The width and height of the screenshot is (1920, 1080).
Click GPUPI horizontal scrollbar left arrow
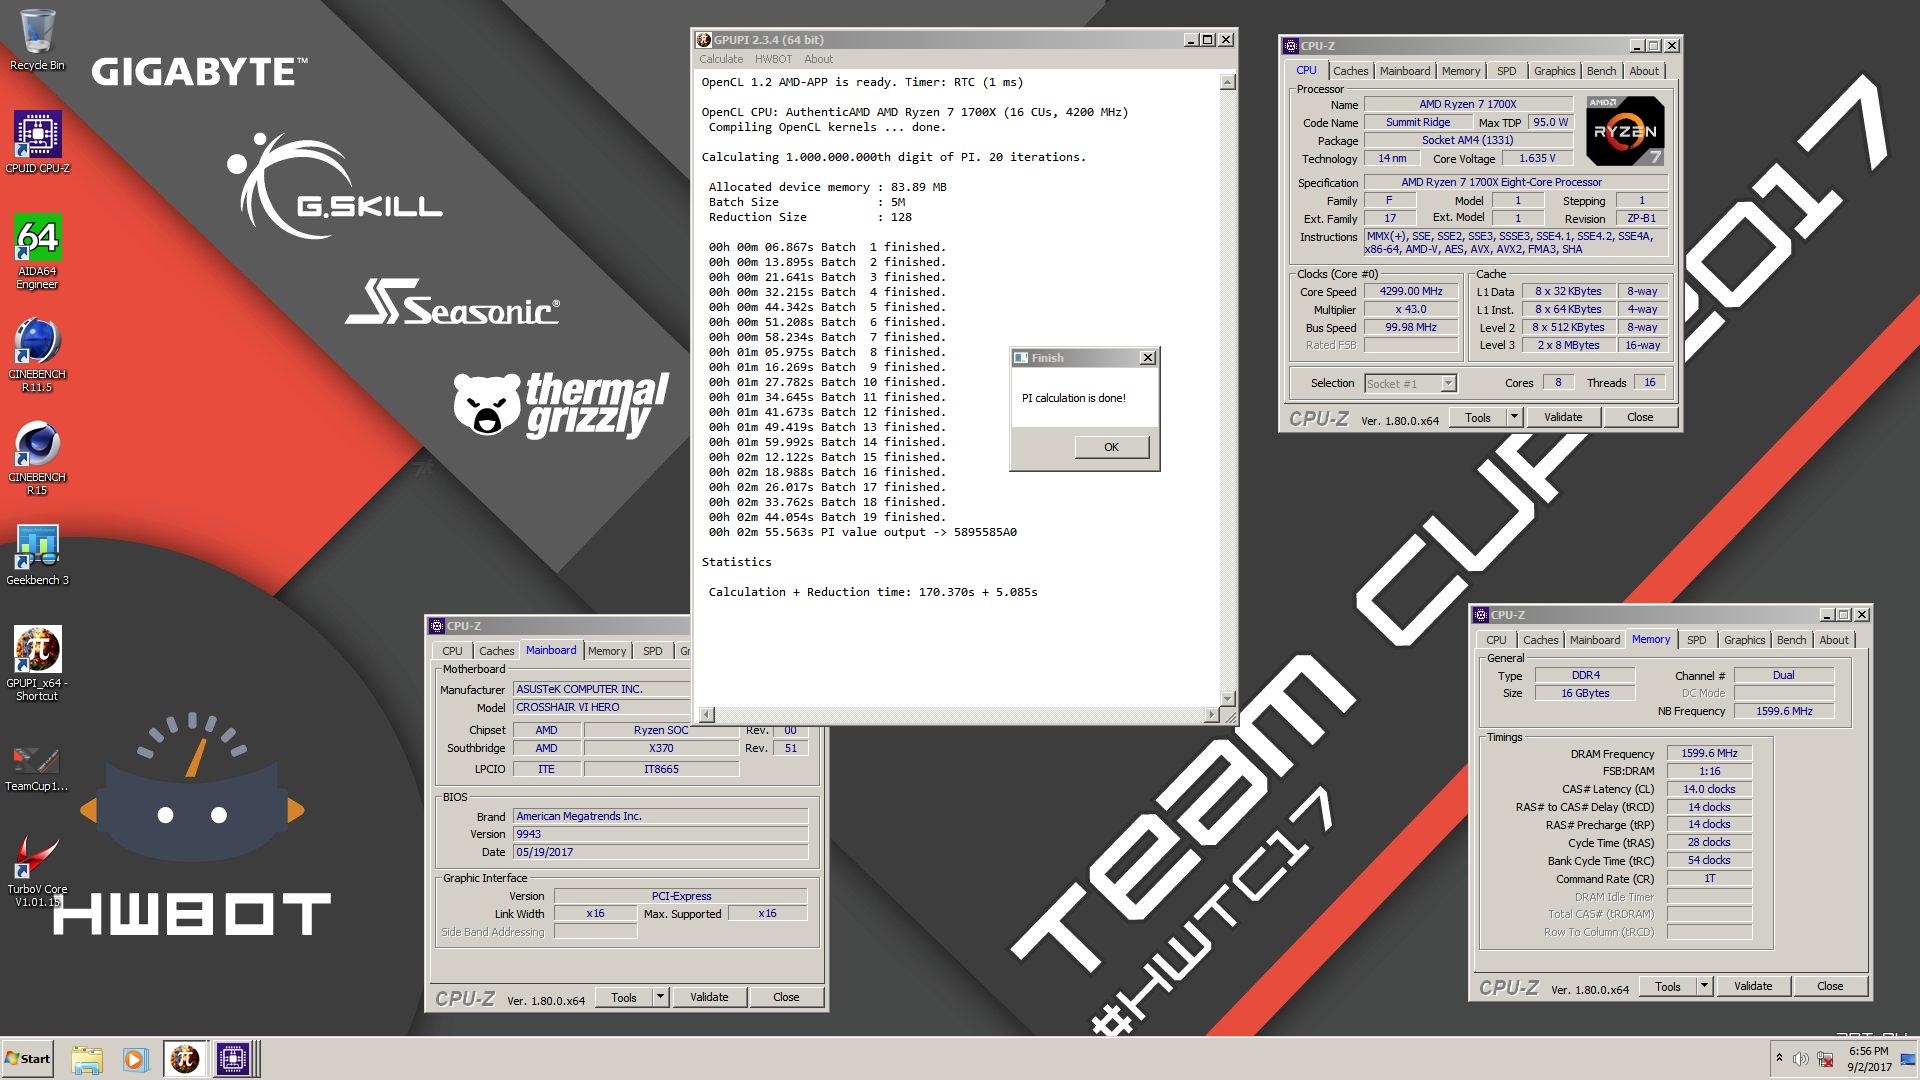coord(707,714)
